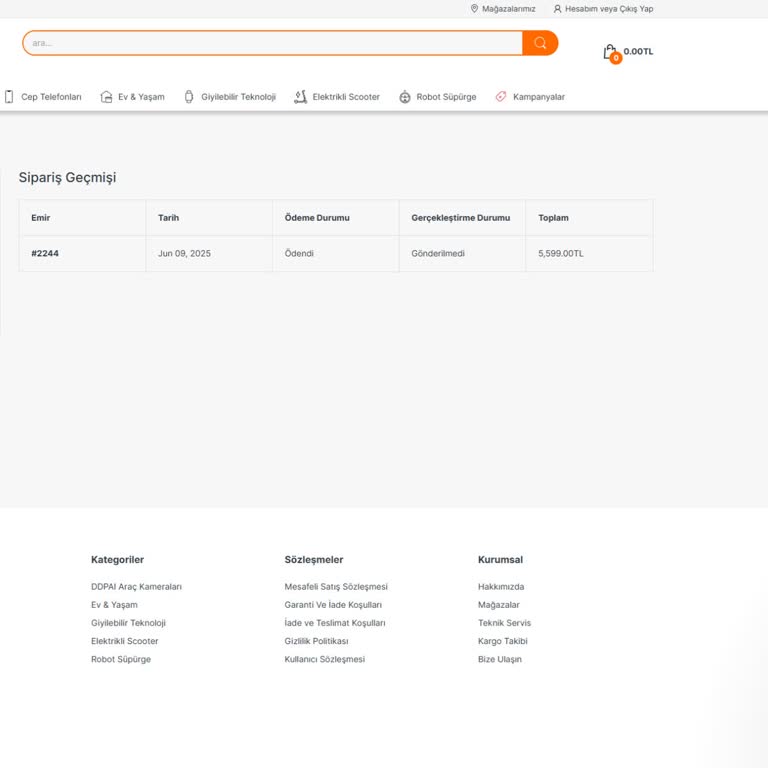Type in the 'ara...' search field

(x=270, y=43)
